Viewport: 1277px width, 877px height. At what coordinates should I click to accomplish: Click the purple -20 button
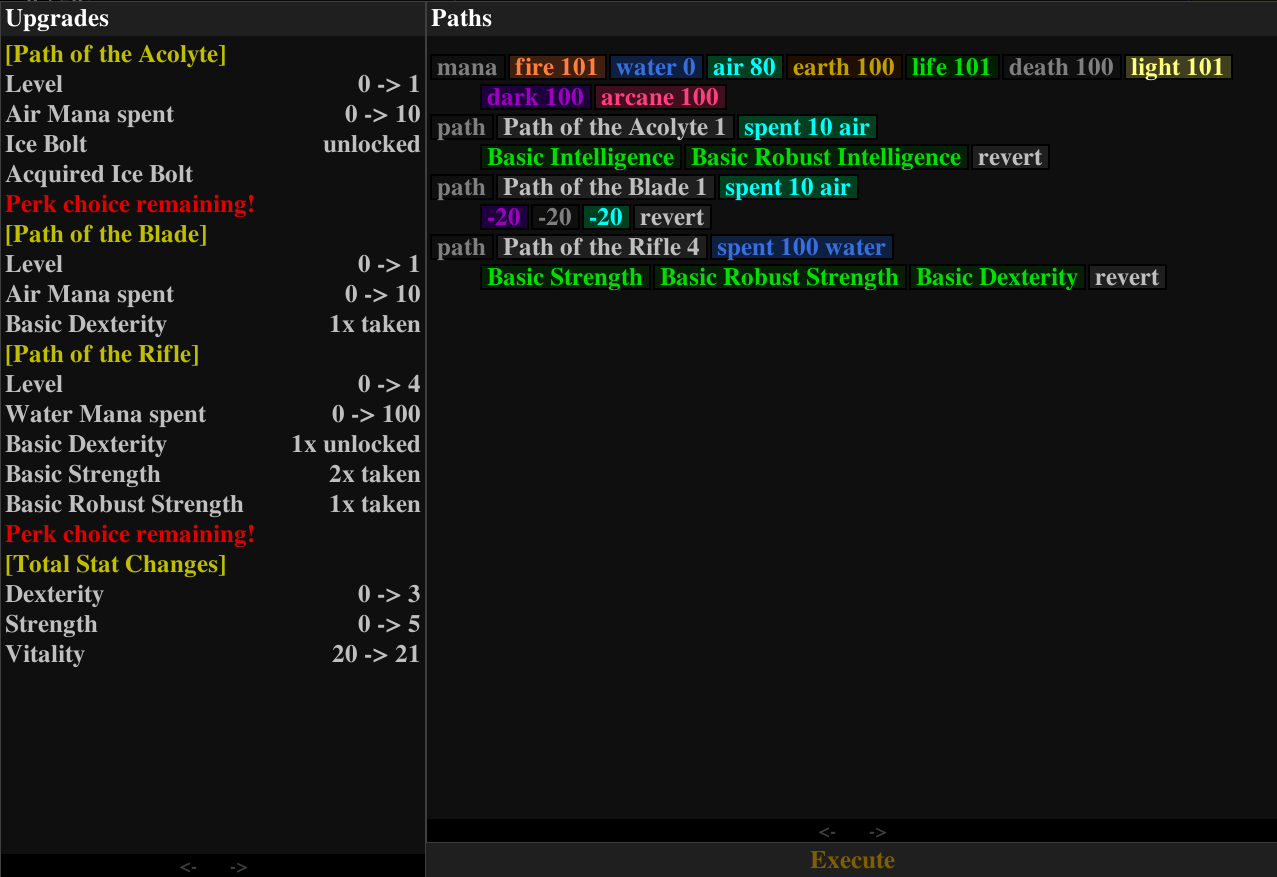point(504,217)
